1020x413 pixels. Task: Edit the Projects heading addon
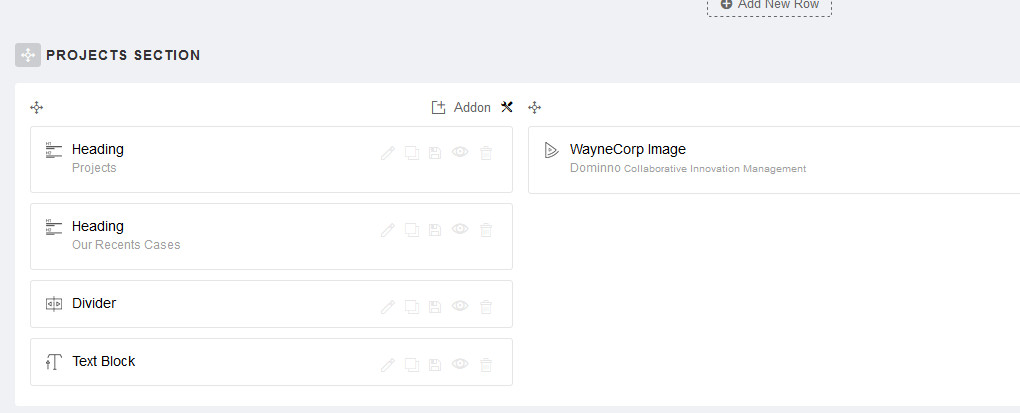[x=388, y=153]
